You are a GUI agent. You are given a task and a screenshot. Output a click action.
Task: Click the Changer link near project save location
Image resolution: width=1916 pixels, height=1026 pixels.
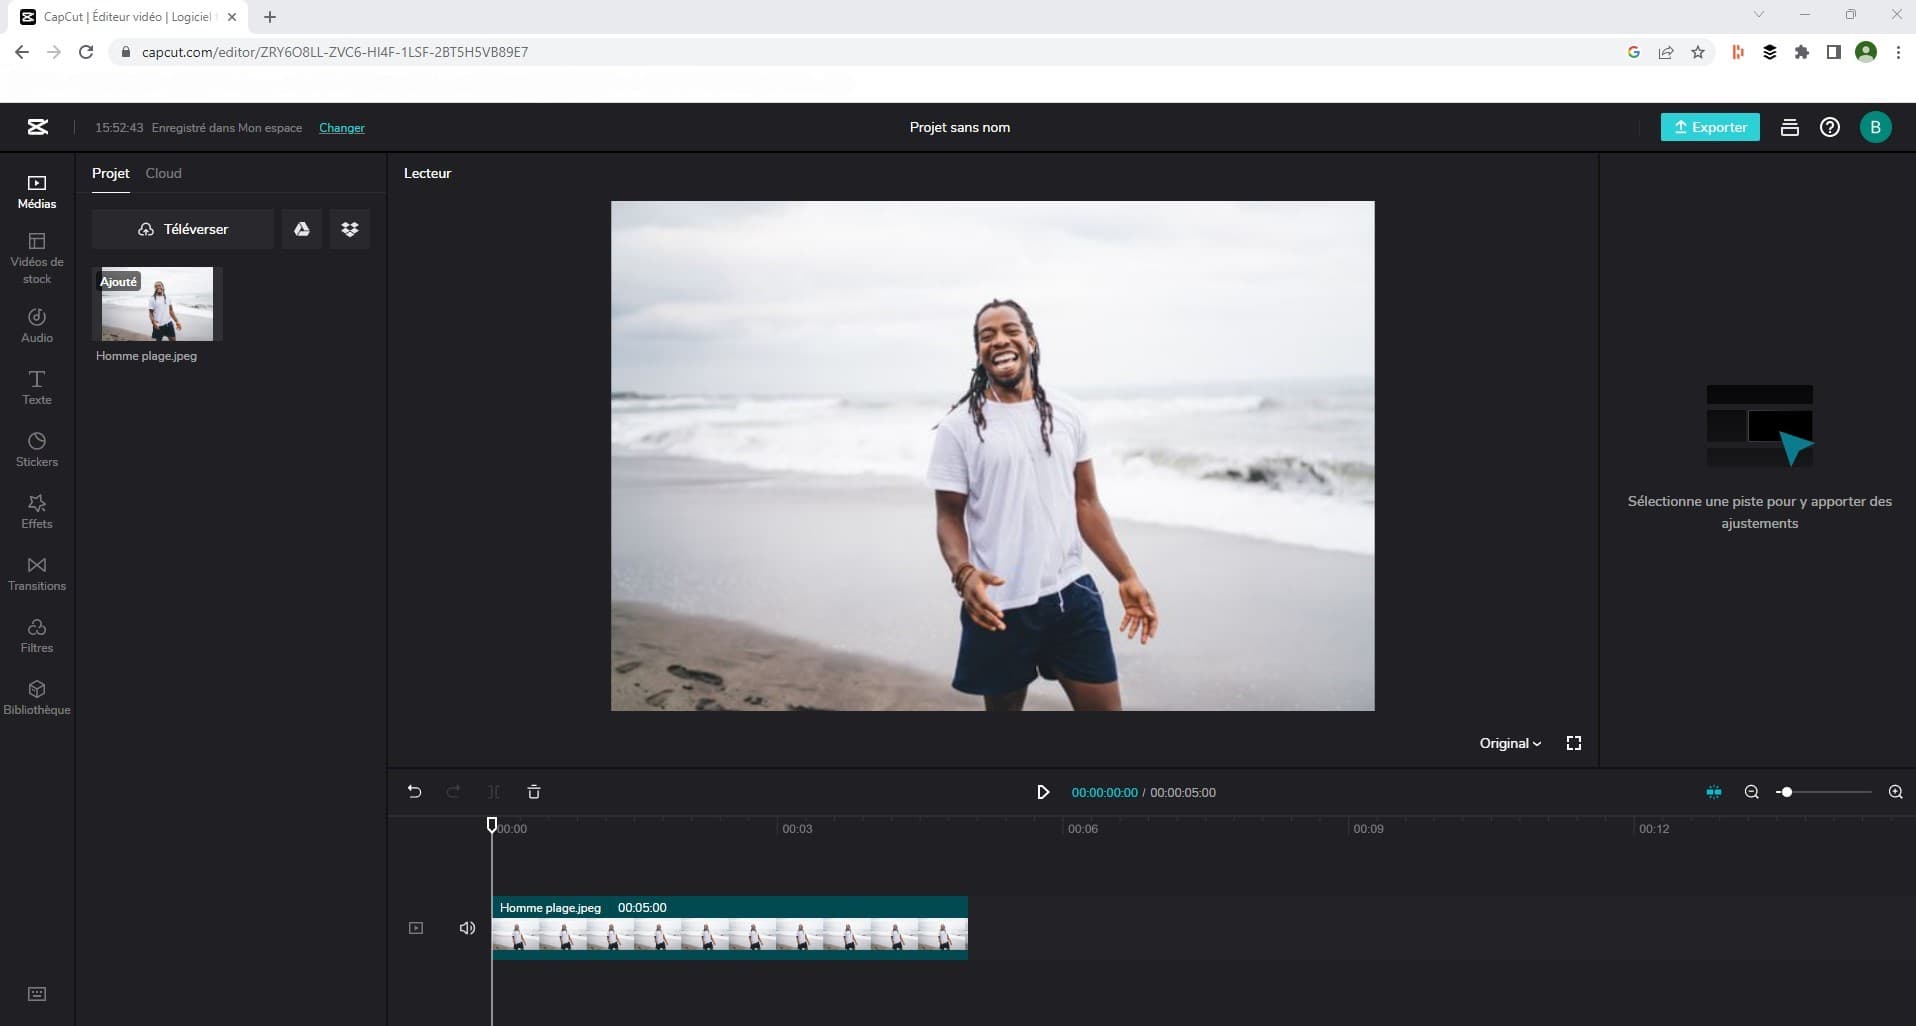tap(341, 128)
